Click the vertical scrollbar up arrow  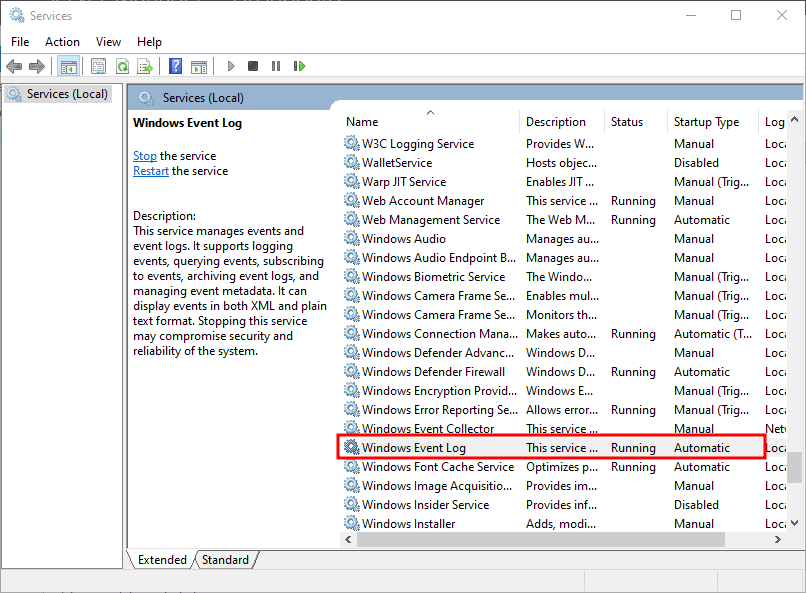[x=794, y=119]
